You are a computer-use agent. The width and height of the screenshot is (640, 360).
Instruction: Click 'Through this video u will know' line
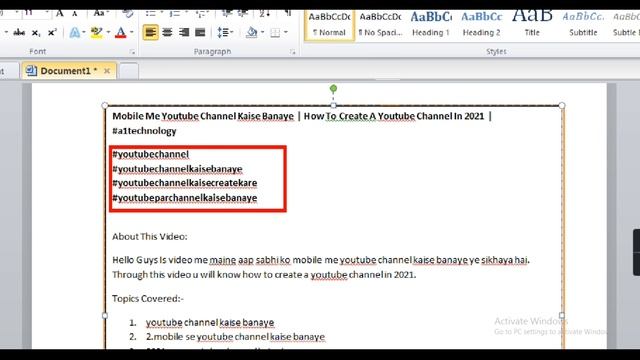264,275
